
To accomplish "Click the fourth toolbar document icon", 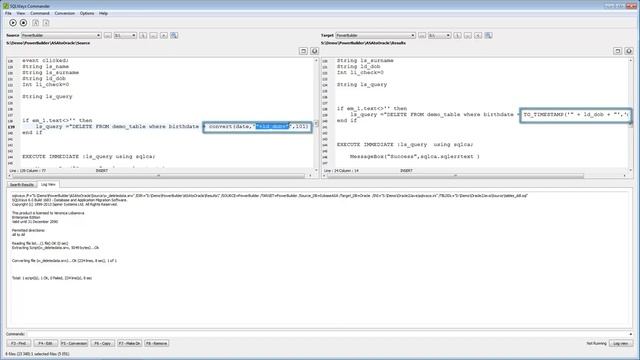I will click(46, 23).
